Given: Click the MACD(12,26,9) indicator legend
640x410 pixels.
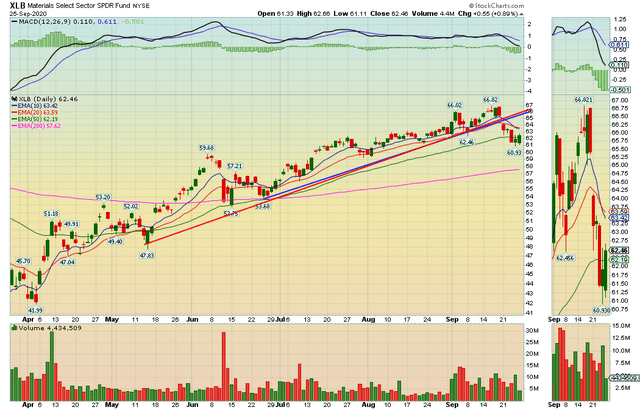Looking at the screenshot, I should click(x=78, y=22).
